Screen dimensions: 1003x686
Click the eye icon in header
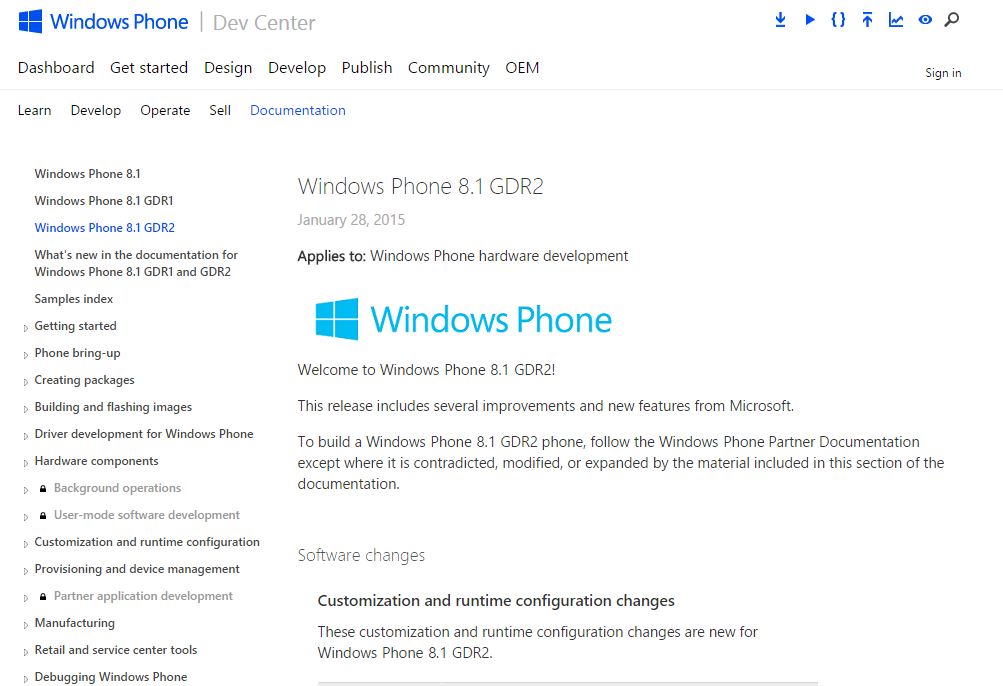pyautogui.click(x=925, y=20)
